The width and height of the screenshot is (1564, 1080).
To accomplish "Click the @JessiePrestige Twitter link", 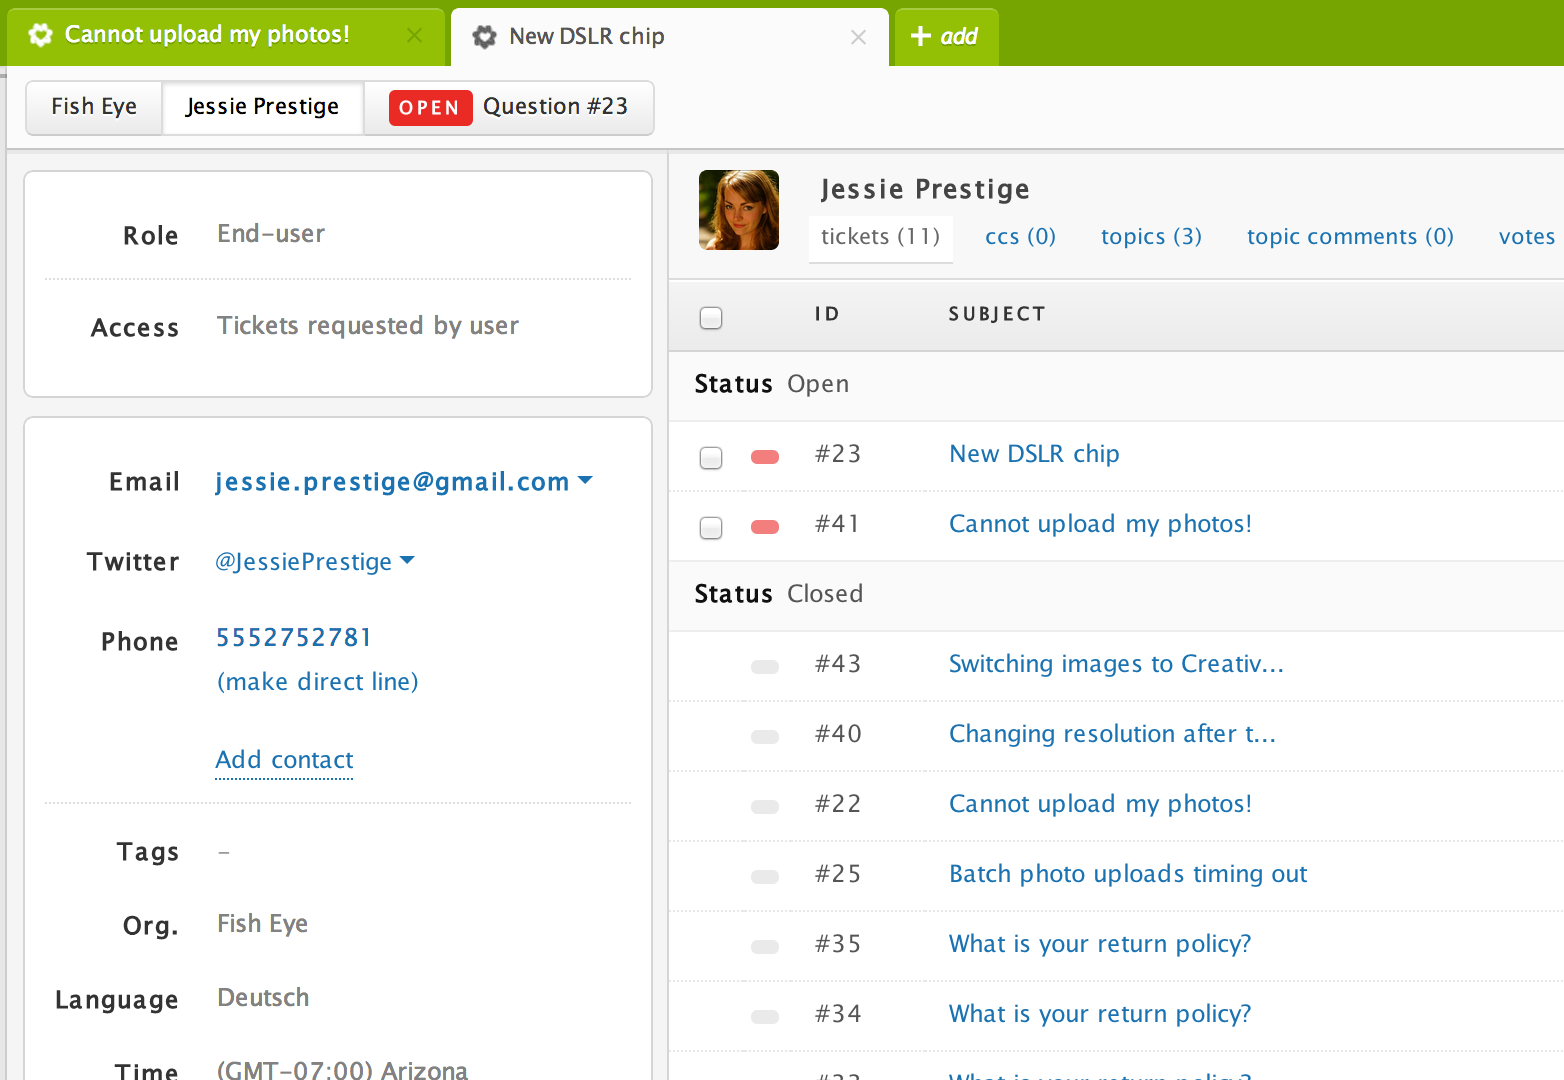I will point(304,562).
